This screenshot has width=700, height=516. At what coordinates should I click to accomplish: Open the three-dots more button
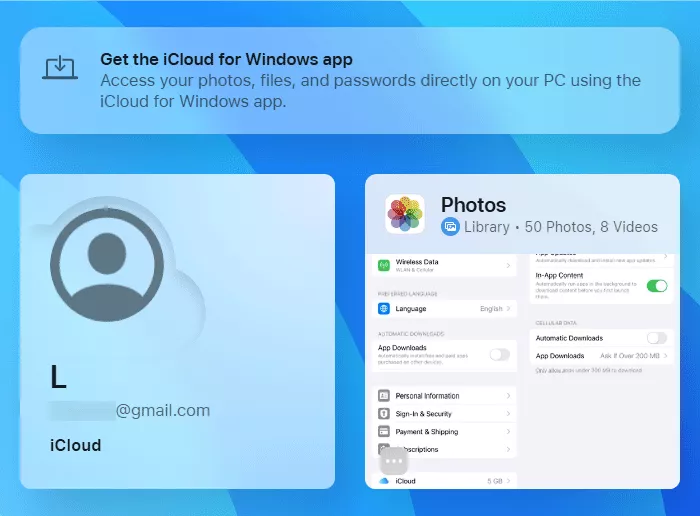coord(394,461)
